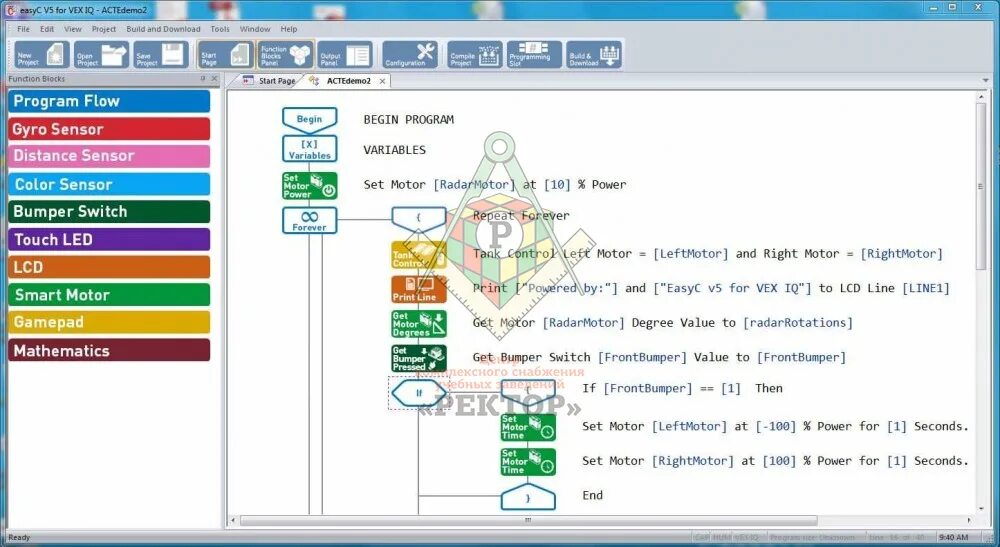Select the Get Motor Degrees block
Viewport: 1000px width, 547px height.
418,324
